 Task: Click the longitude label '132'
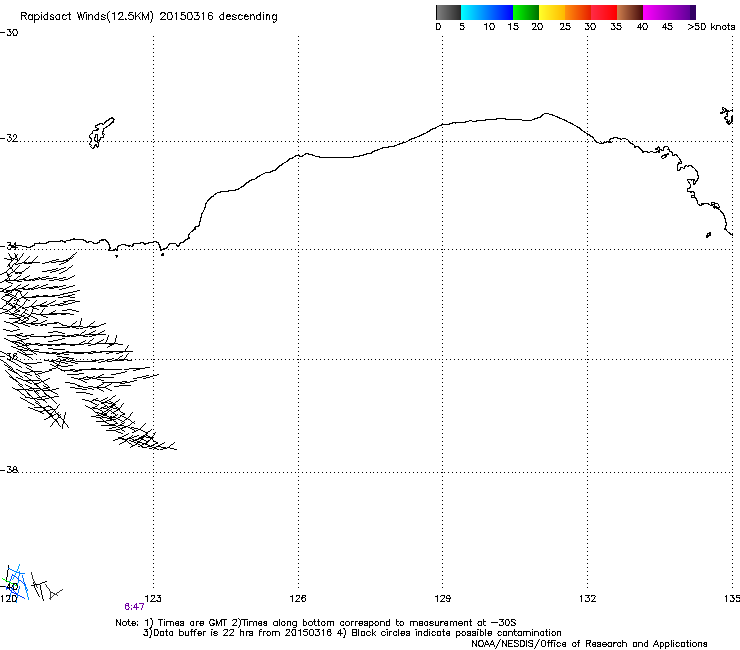(x=588, y=599)
